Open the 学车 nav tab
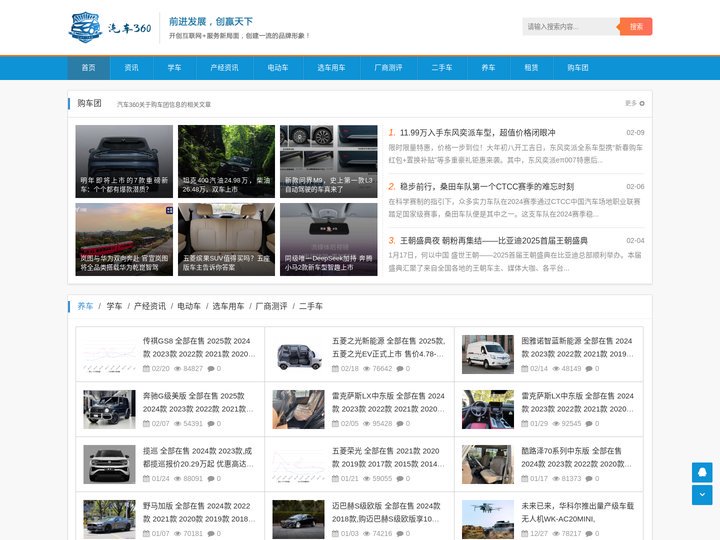This screenshot has height=540, width=720. click(x=174, y=68)
